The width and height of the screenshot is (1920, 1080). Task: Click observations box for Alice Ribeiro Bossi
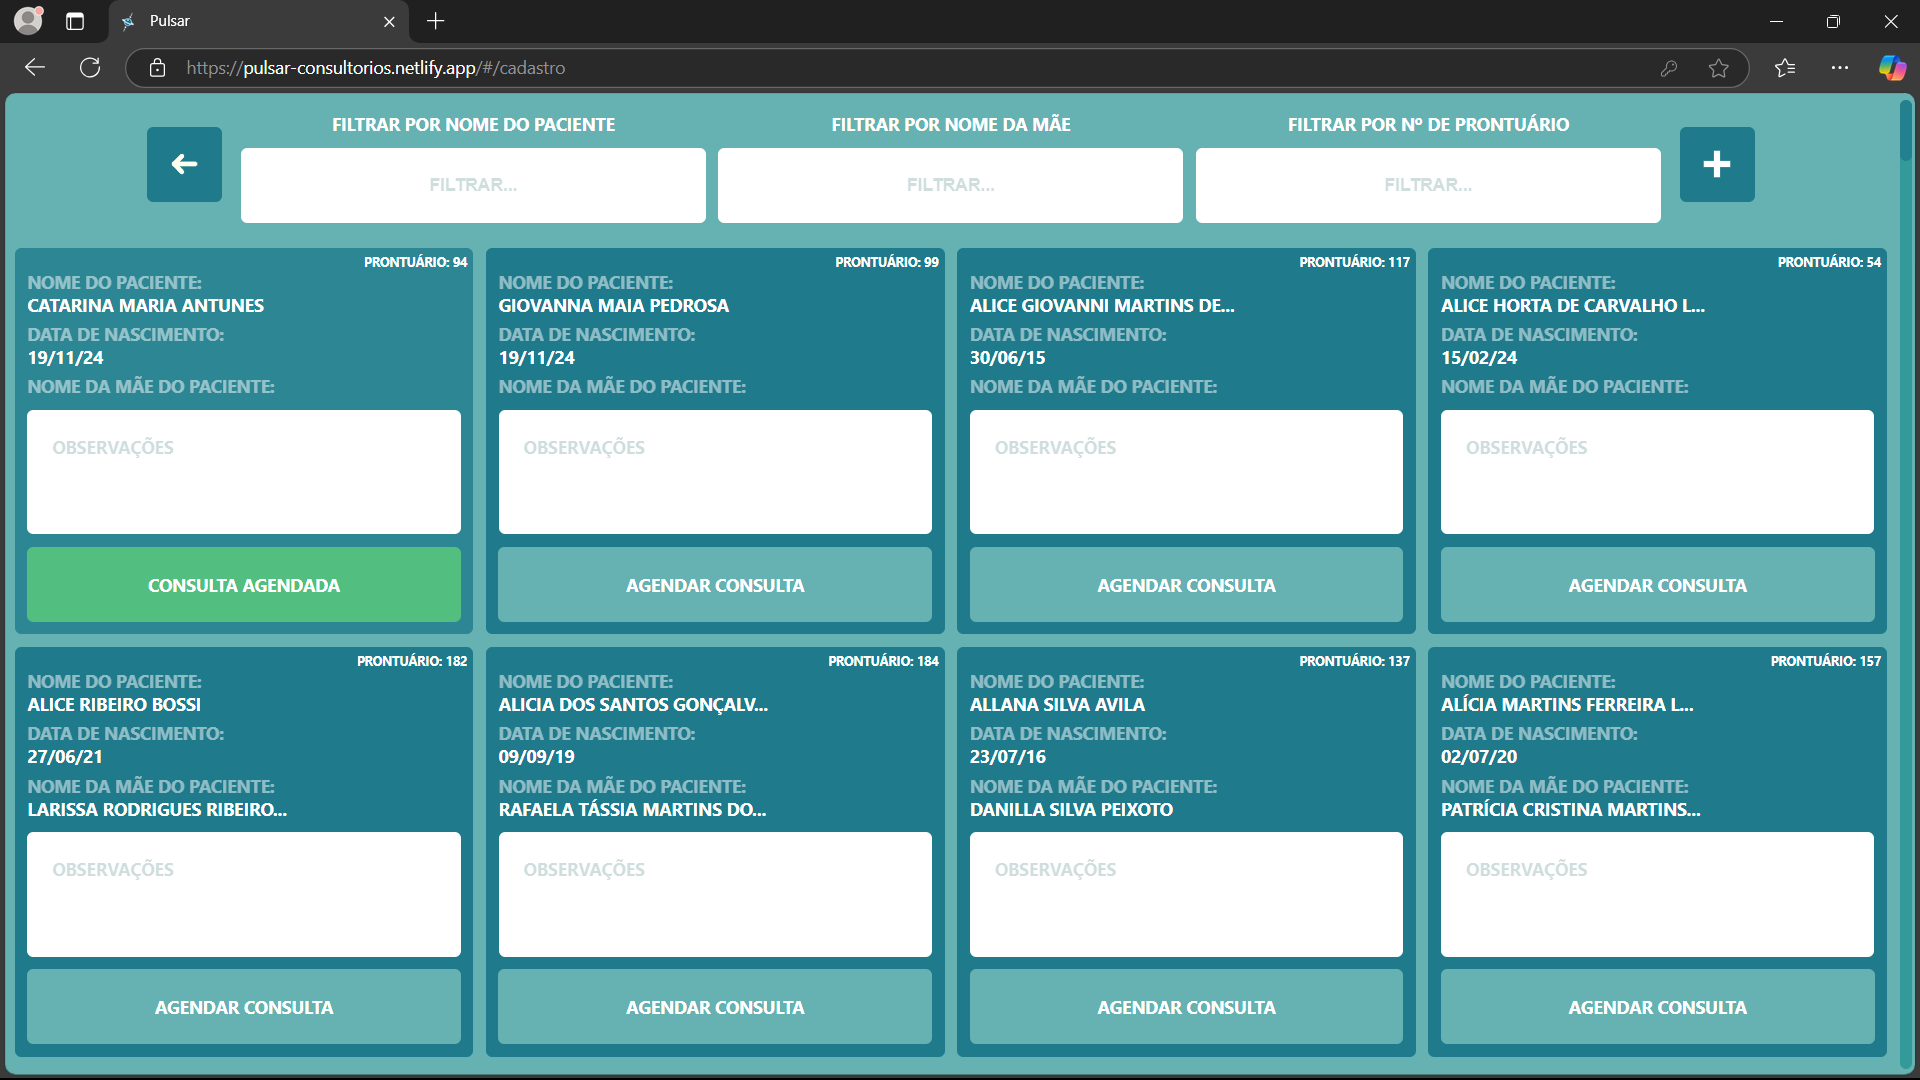(x=244, y=894)
